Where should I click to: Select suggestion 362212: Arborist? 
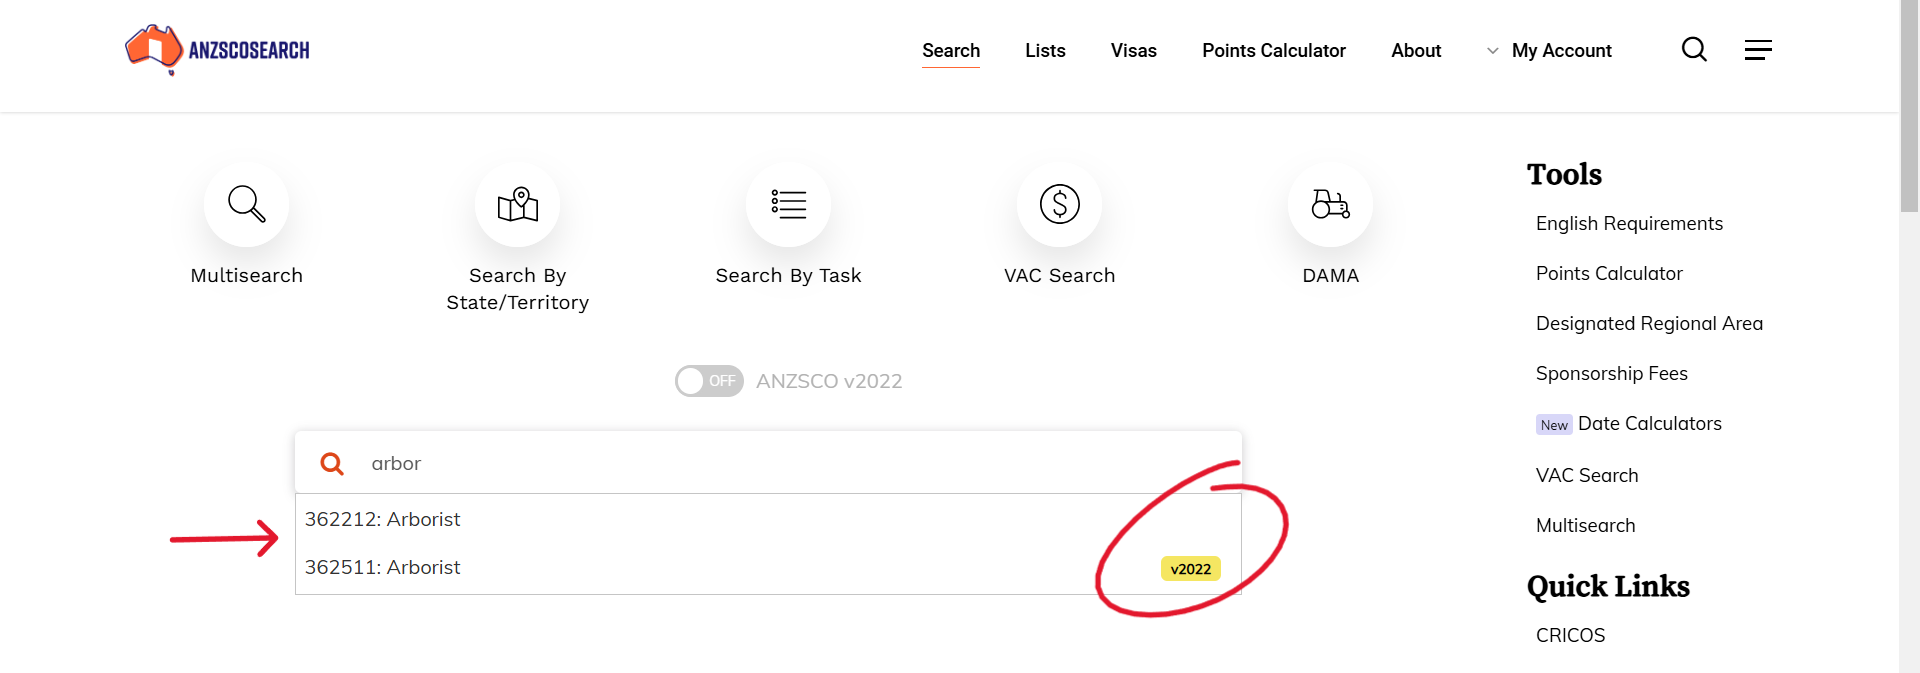(768, 519)
